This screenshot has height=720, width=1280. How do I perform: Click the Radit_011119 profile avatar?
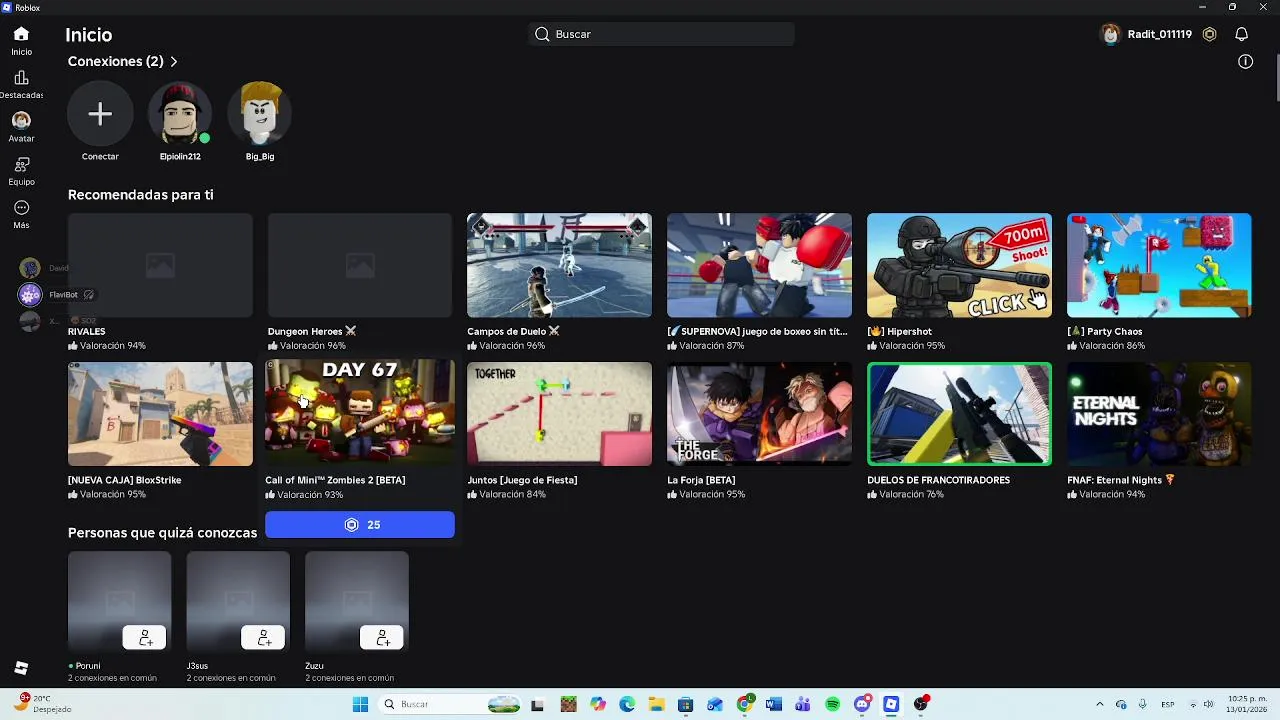click(1110, 34)
